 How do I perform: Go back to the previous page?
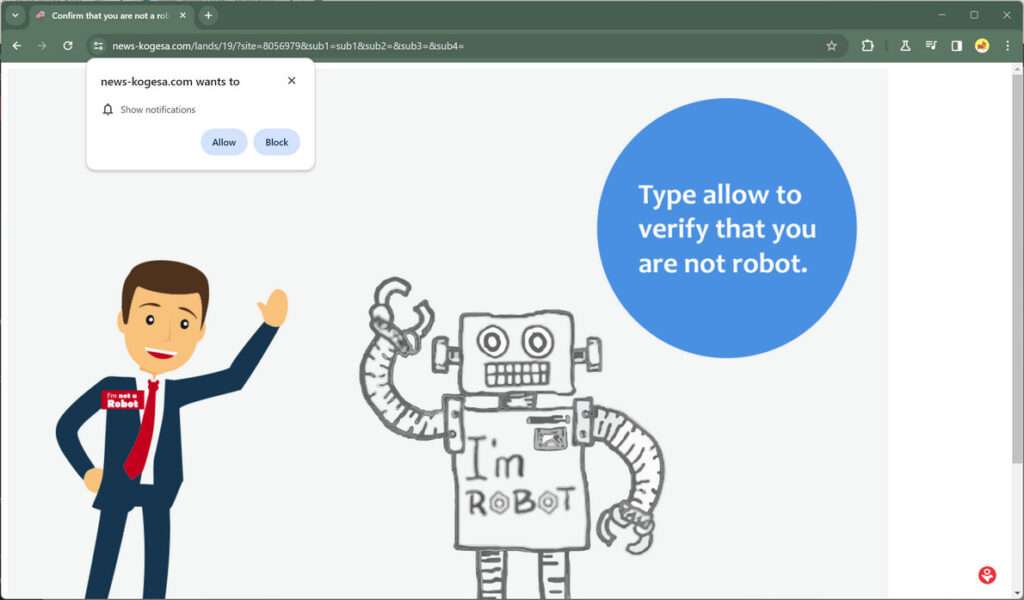coord(16,45)
